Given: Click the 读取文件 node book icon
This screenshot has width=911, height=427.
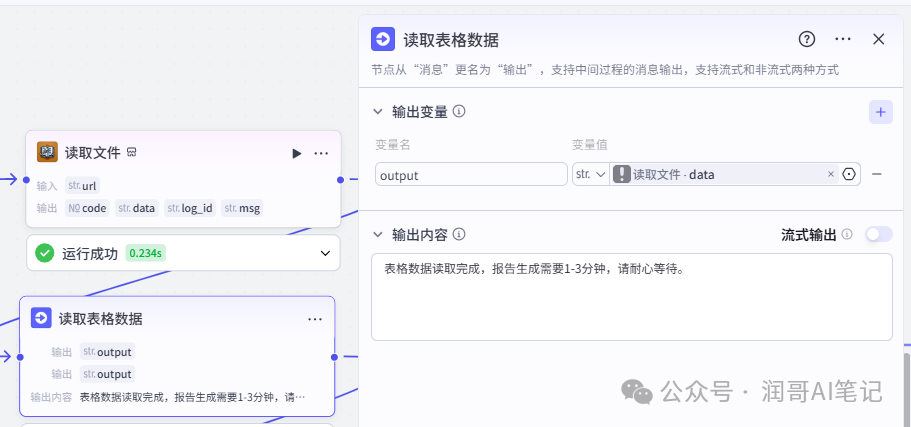Looking at the screenshot, I should point(47,152).
